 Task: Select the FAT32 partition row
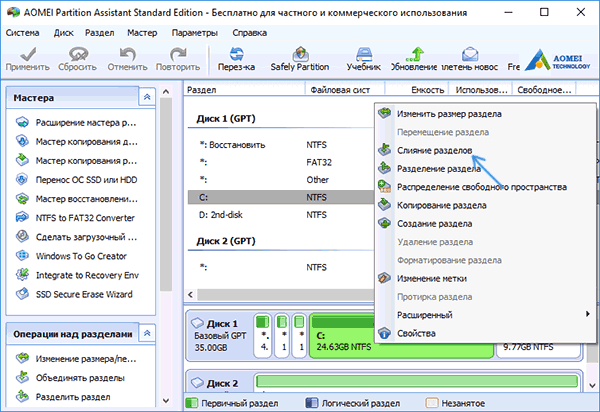coord(281,163)
